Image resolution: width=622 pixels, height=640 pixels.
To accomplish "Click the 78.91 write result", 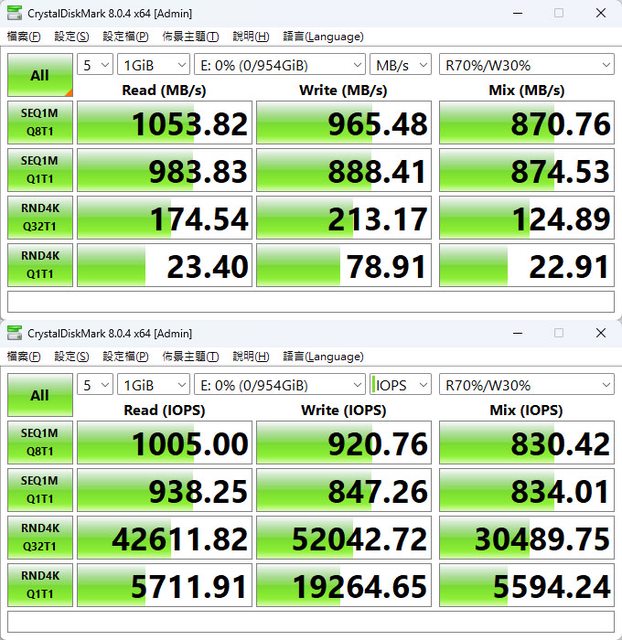I will [x=344, y=265].
